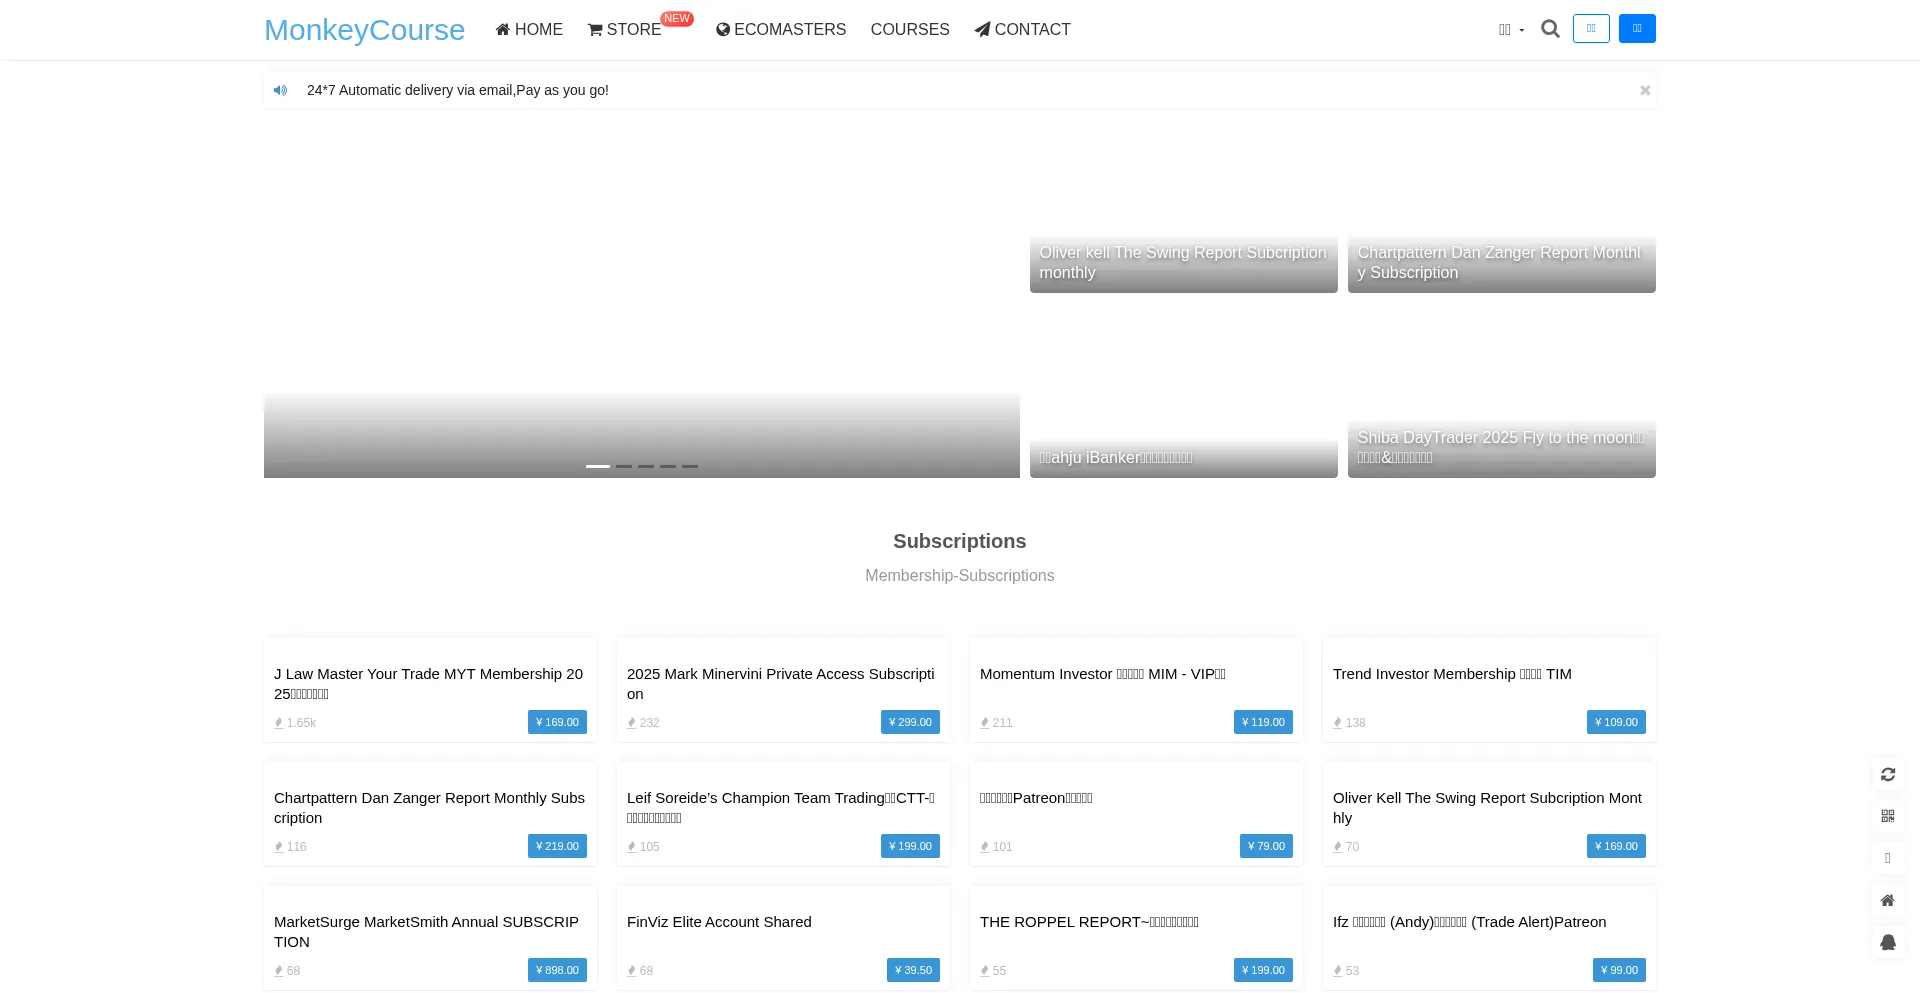Open 2025 Mark Minervini Private Access Subscription
Screen dimensions: 1920x993
coord(782,684)
